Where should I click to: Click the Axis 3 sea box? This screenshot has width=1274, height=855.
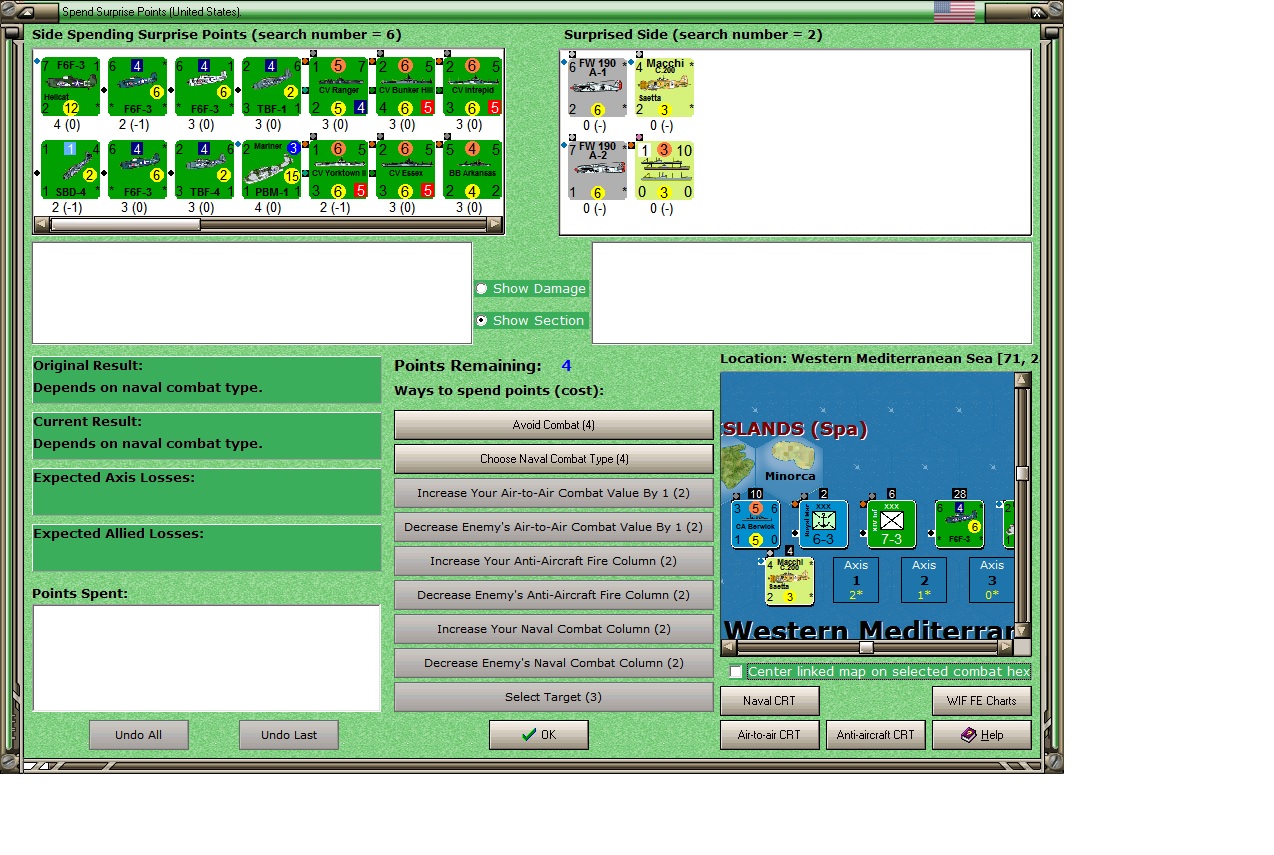[x=992, y=580]
